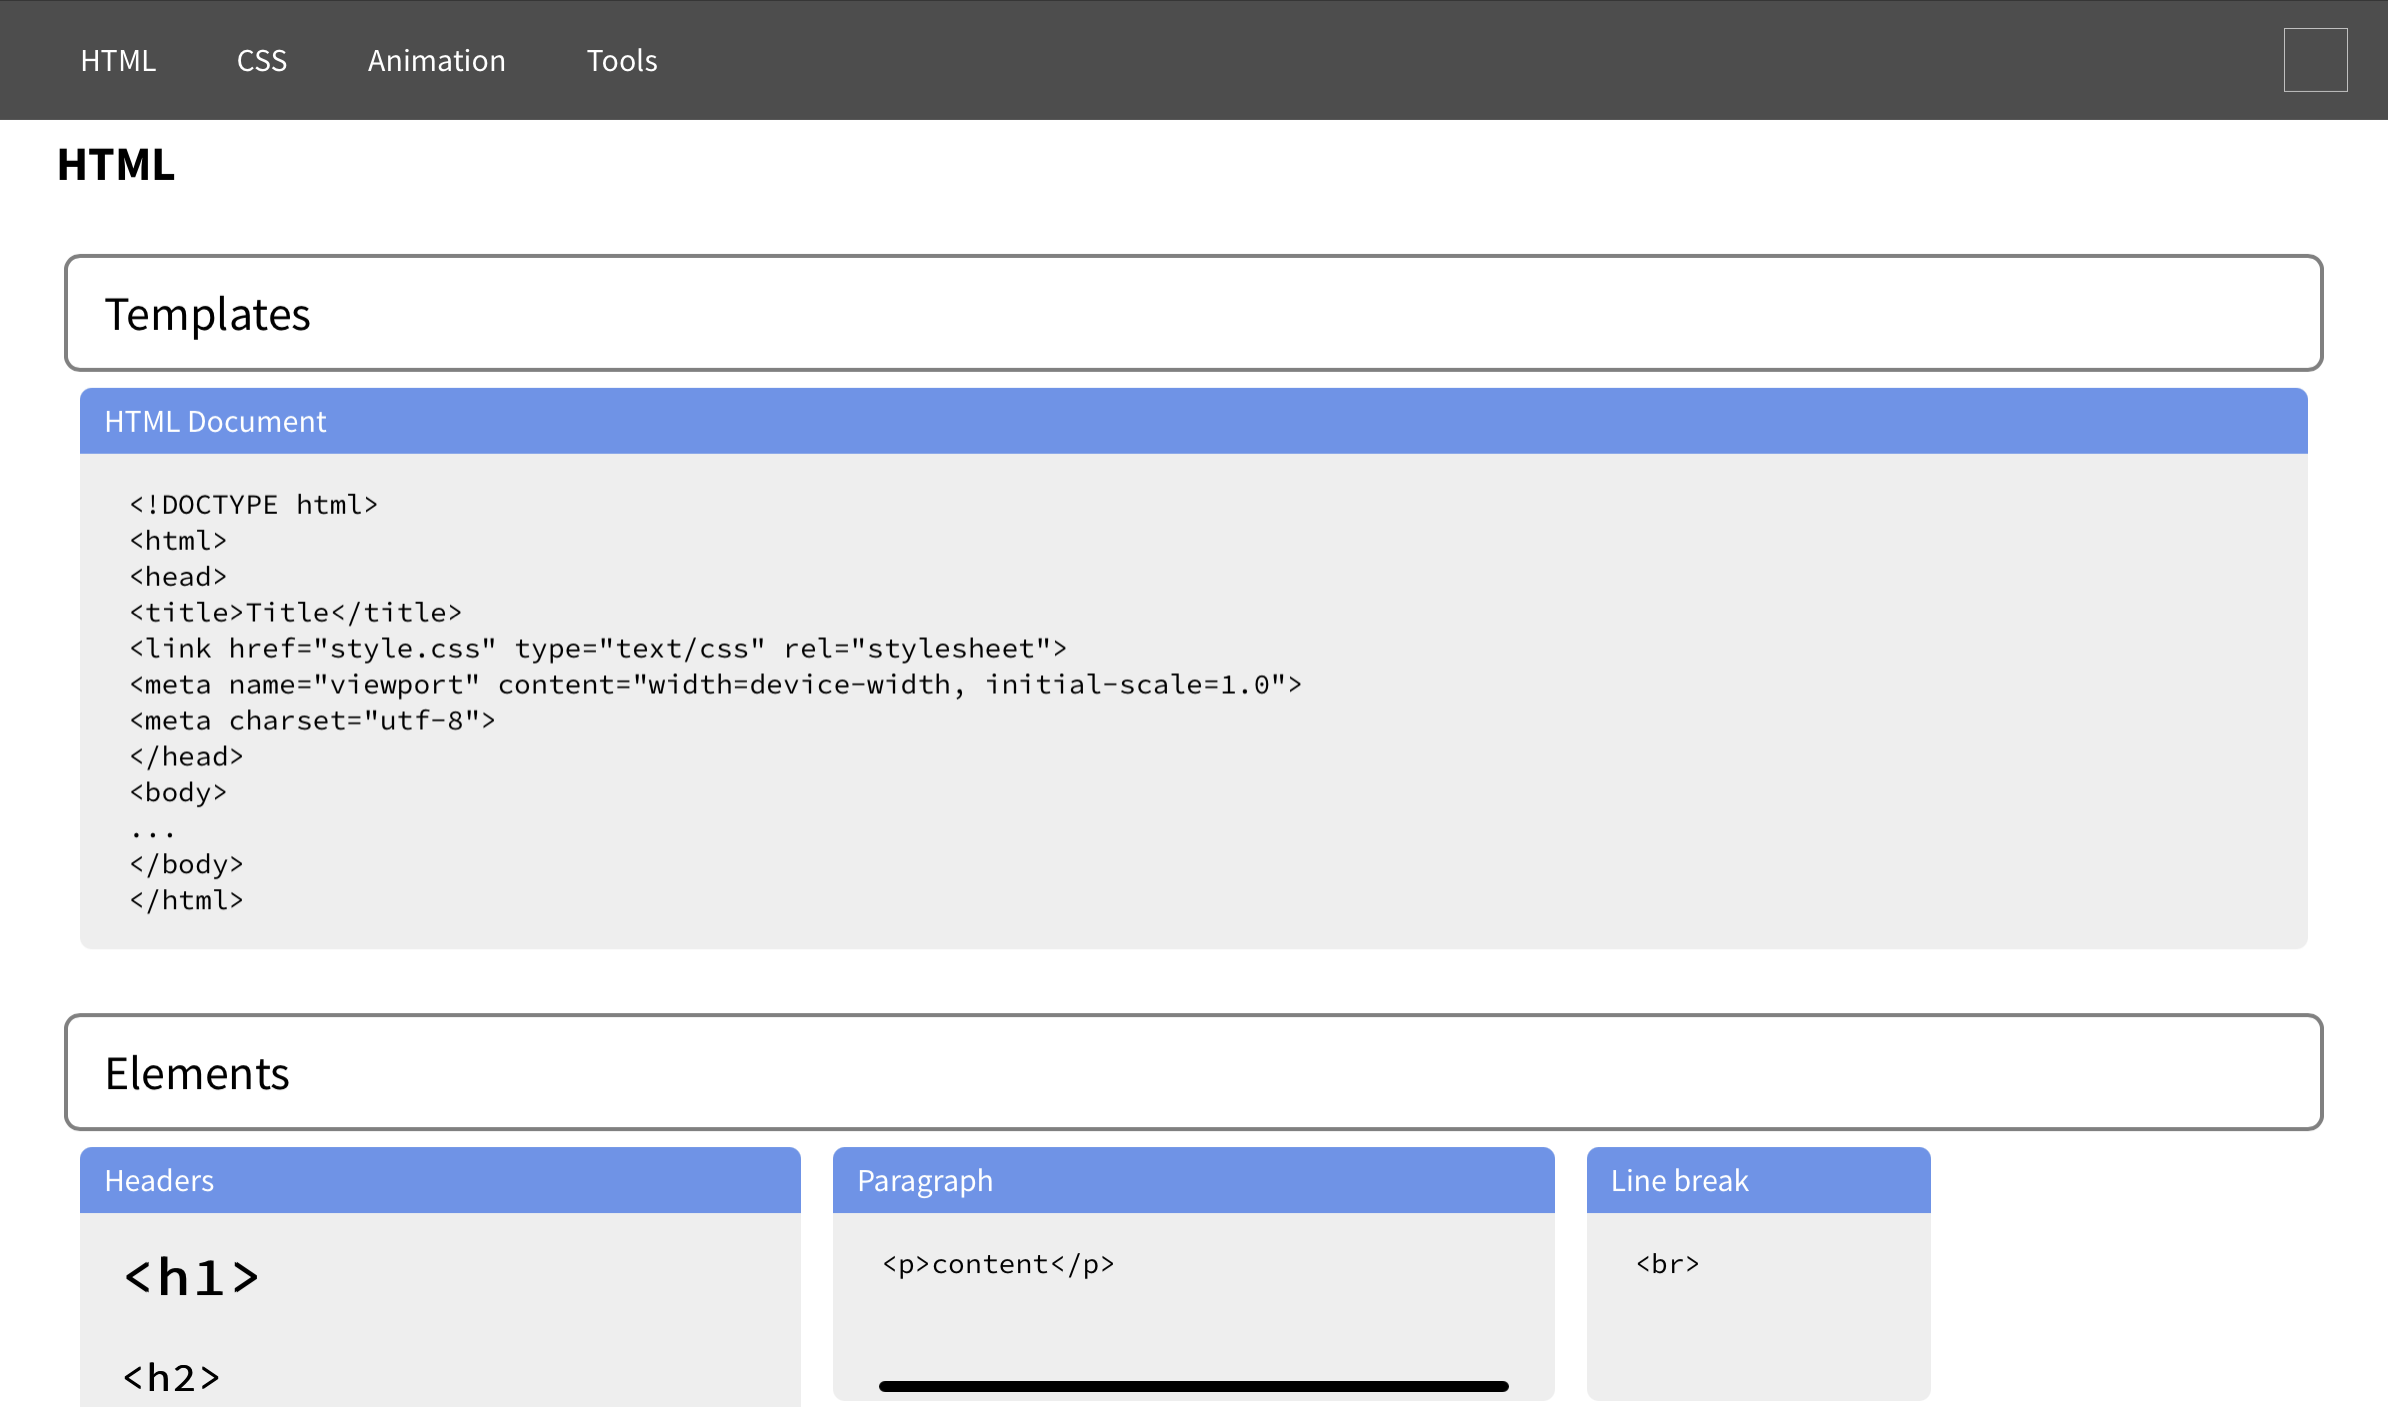Collapse the Elements section header
2388x1407 pixels.
tap(1193, 1072)
